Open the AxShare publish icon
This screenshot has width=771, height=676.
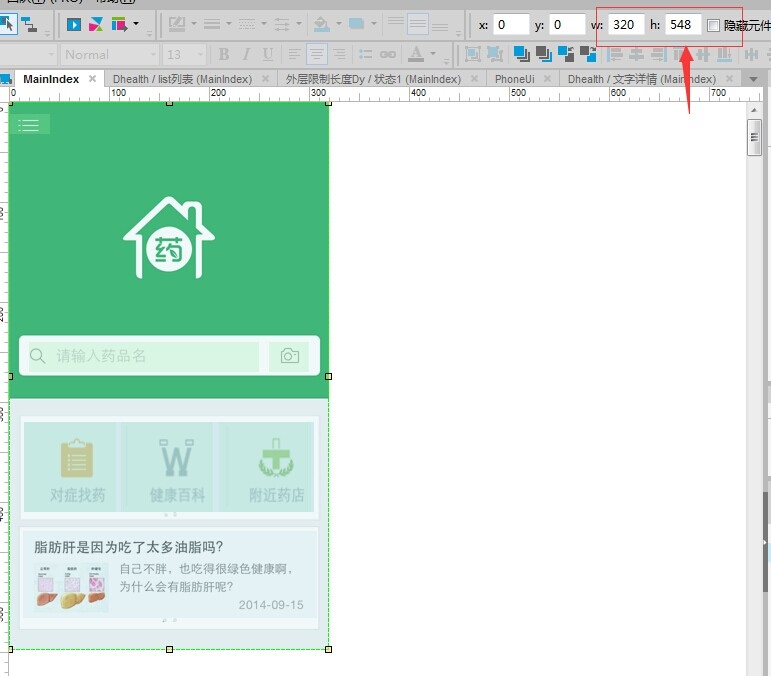[96, 24]
